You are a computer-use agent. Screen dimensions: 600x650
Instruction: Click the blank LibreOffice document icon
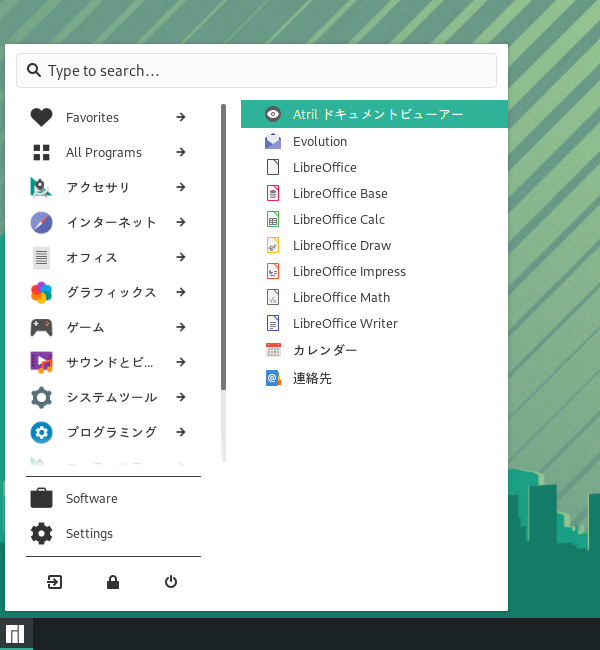pyautogui.click(x=273, y=167)
